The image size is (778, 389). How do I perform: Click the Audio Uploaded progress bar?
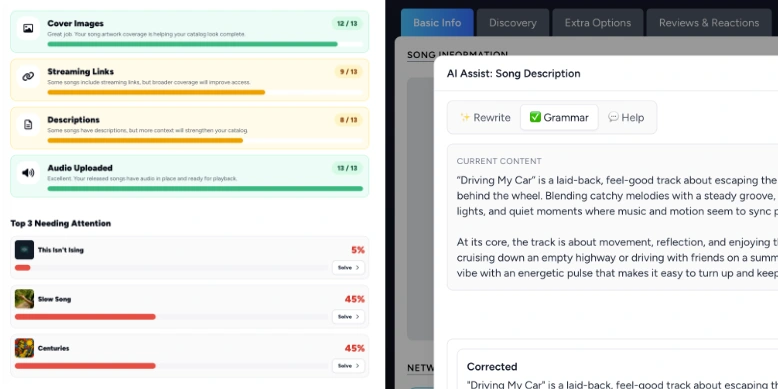pyautogui.click(x=205, y=189)
